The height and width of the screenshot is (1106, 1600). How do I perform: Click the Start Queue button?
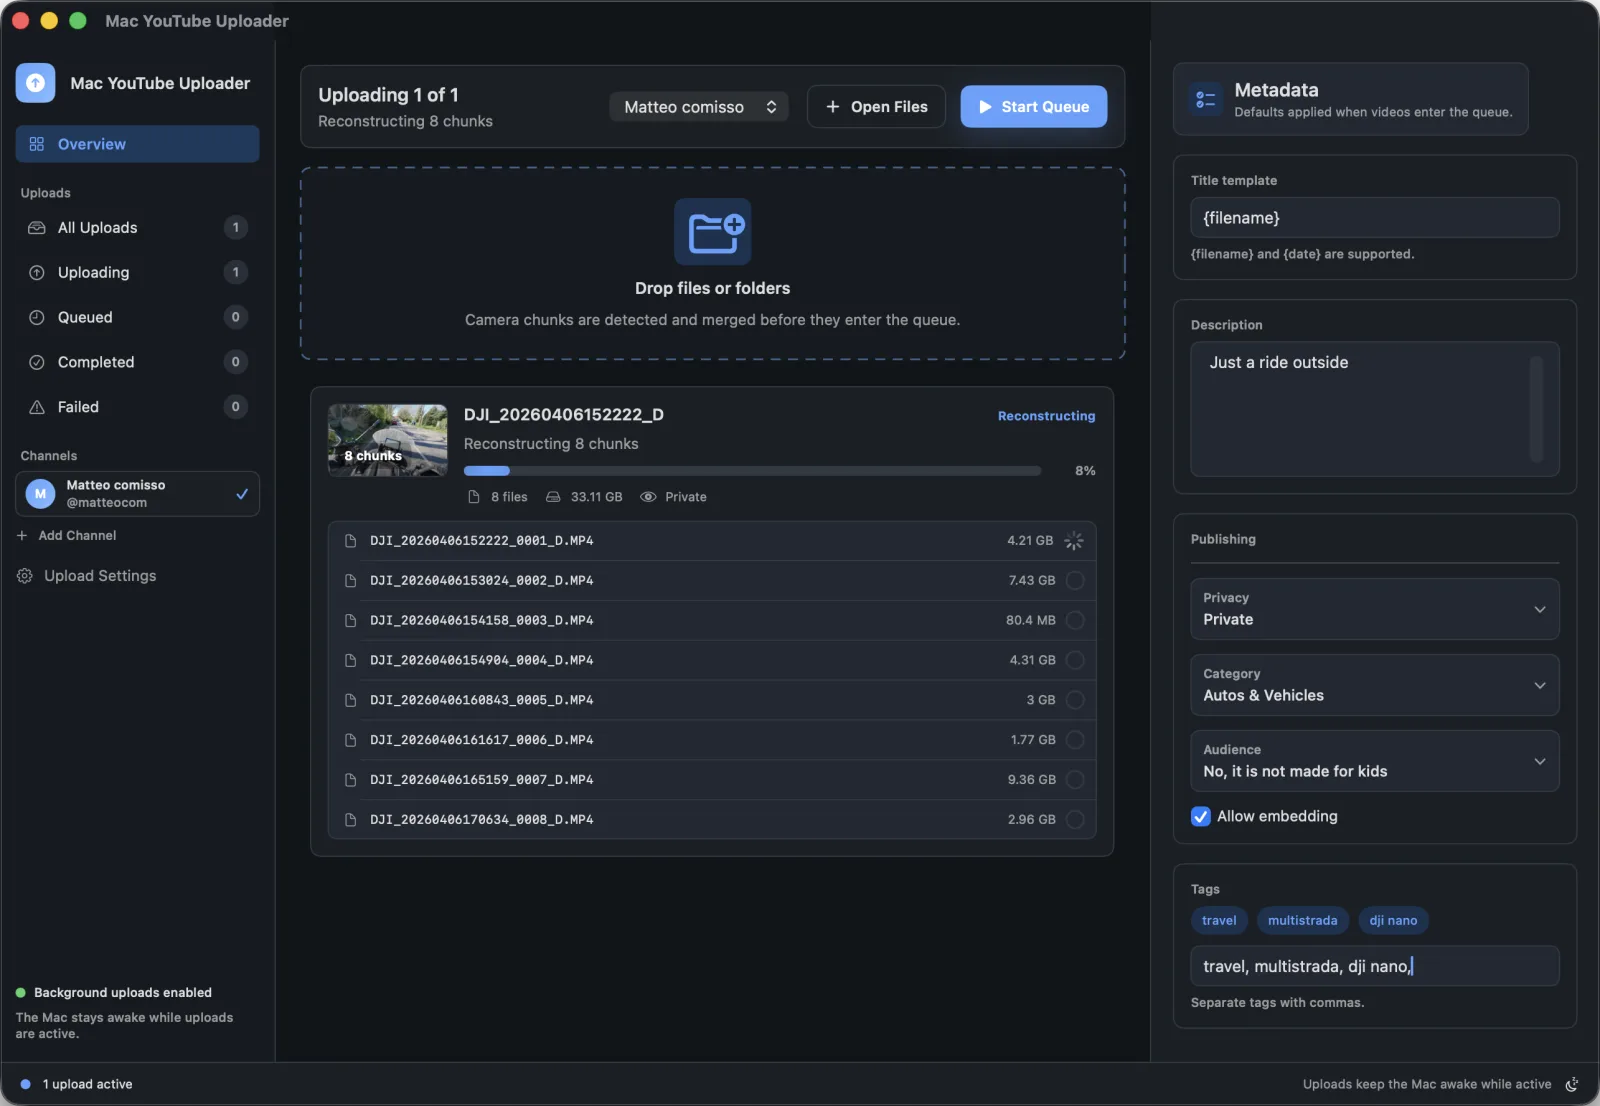(1034, 107)
